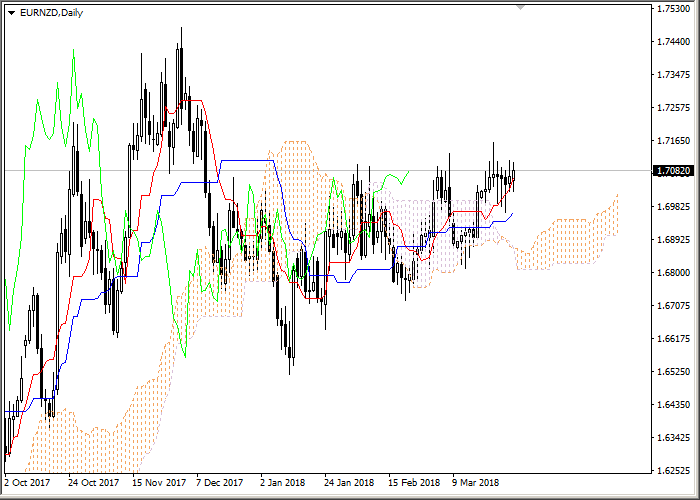The image size is (700, 500).
Task: Click the 1.62525 price scale value
Action: coord(674,471)
